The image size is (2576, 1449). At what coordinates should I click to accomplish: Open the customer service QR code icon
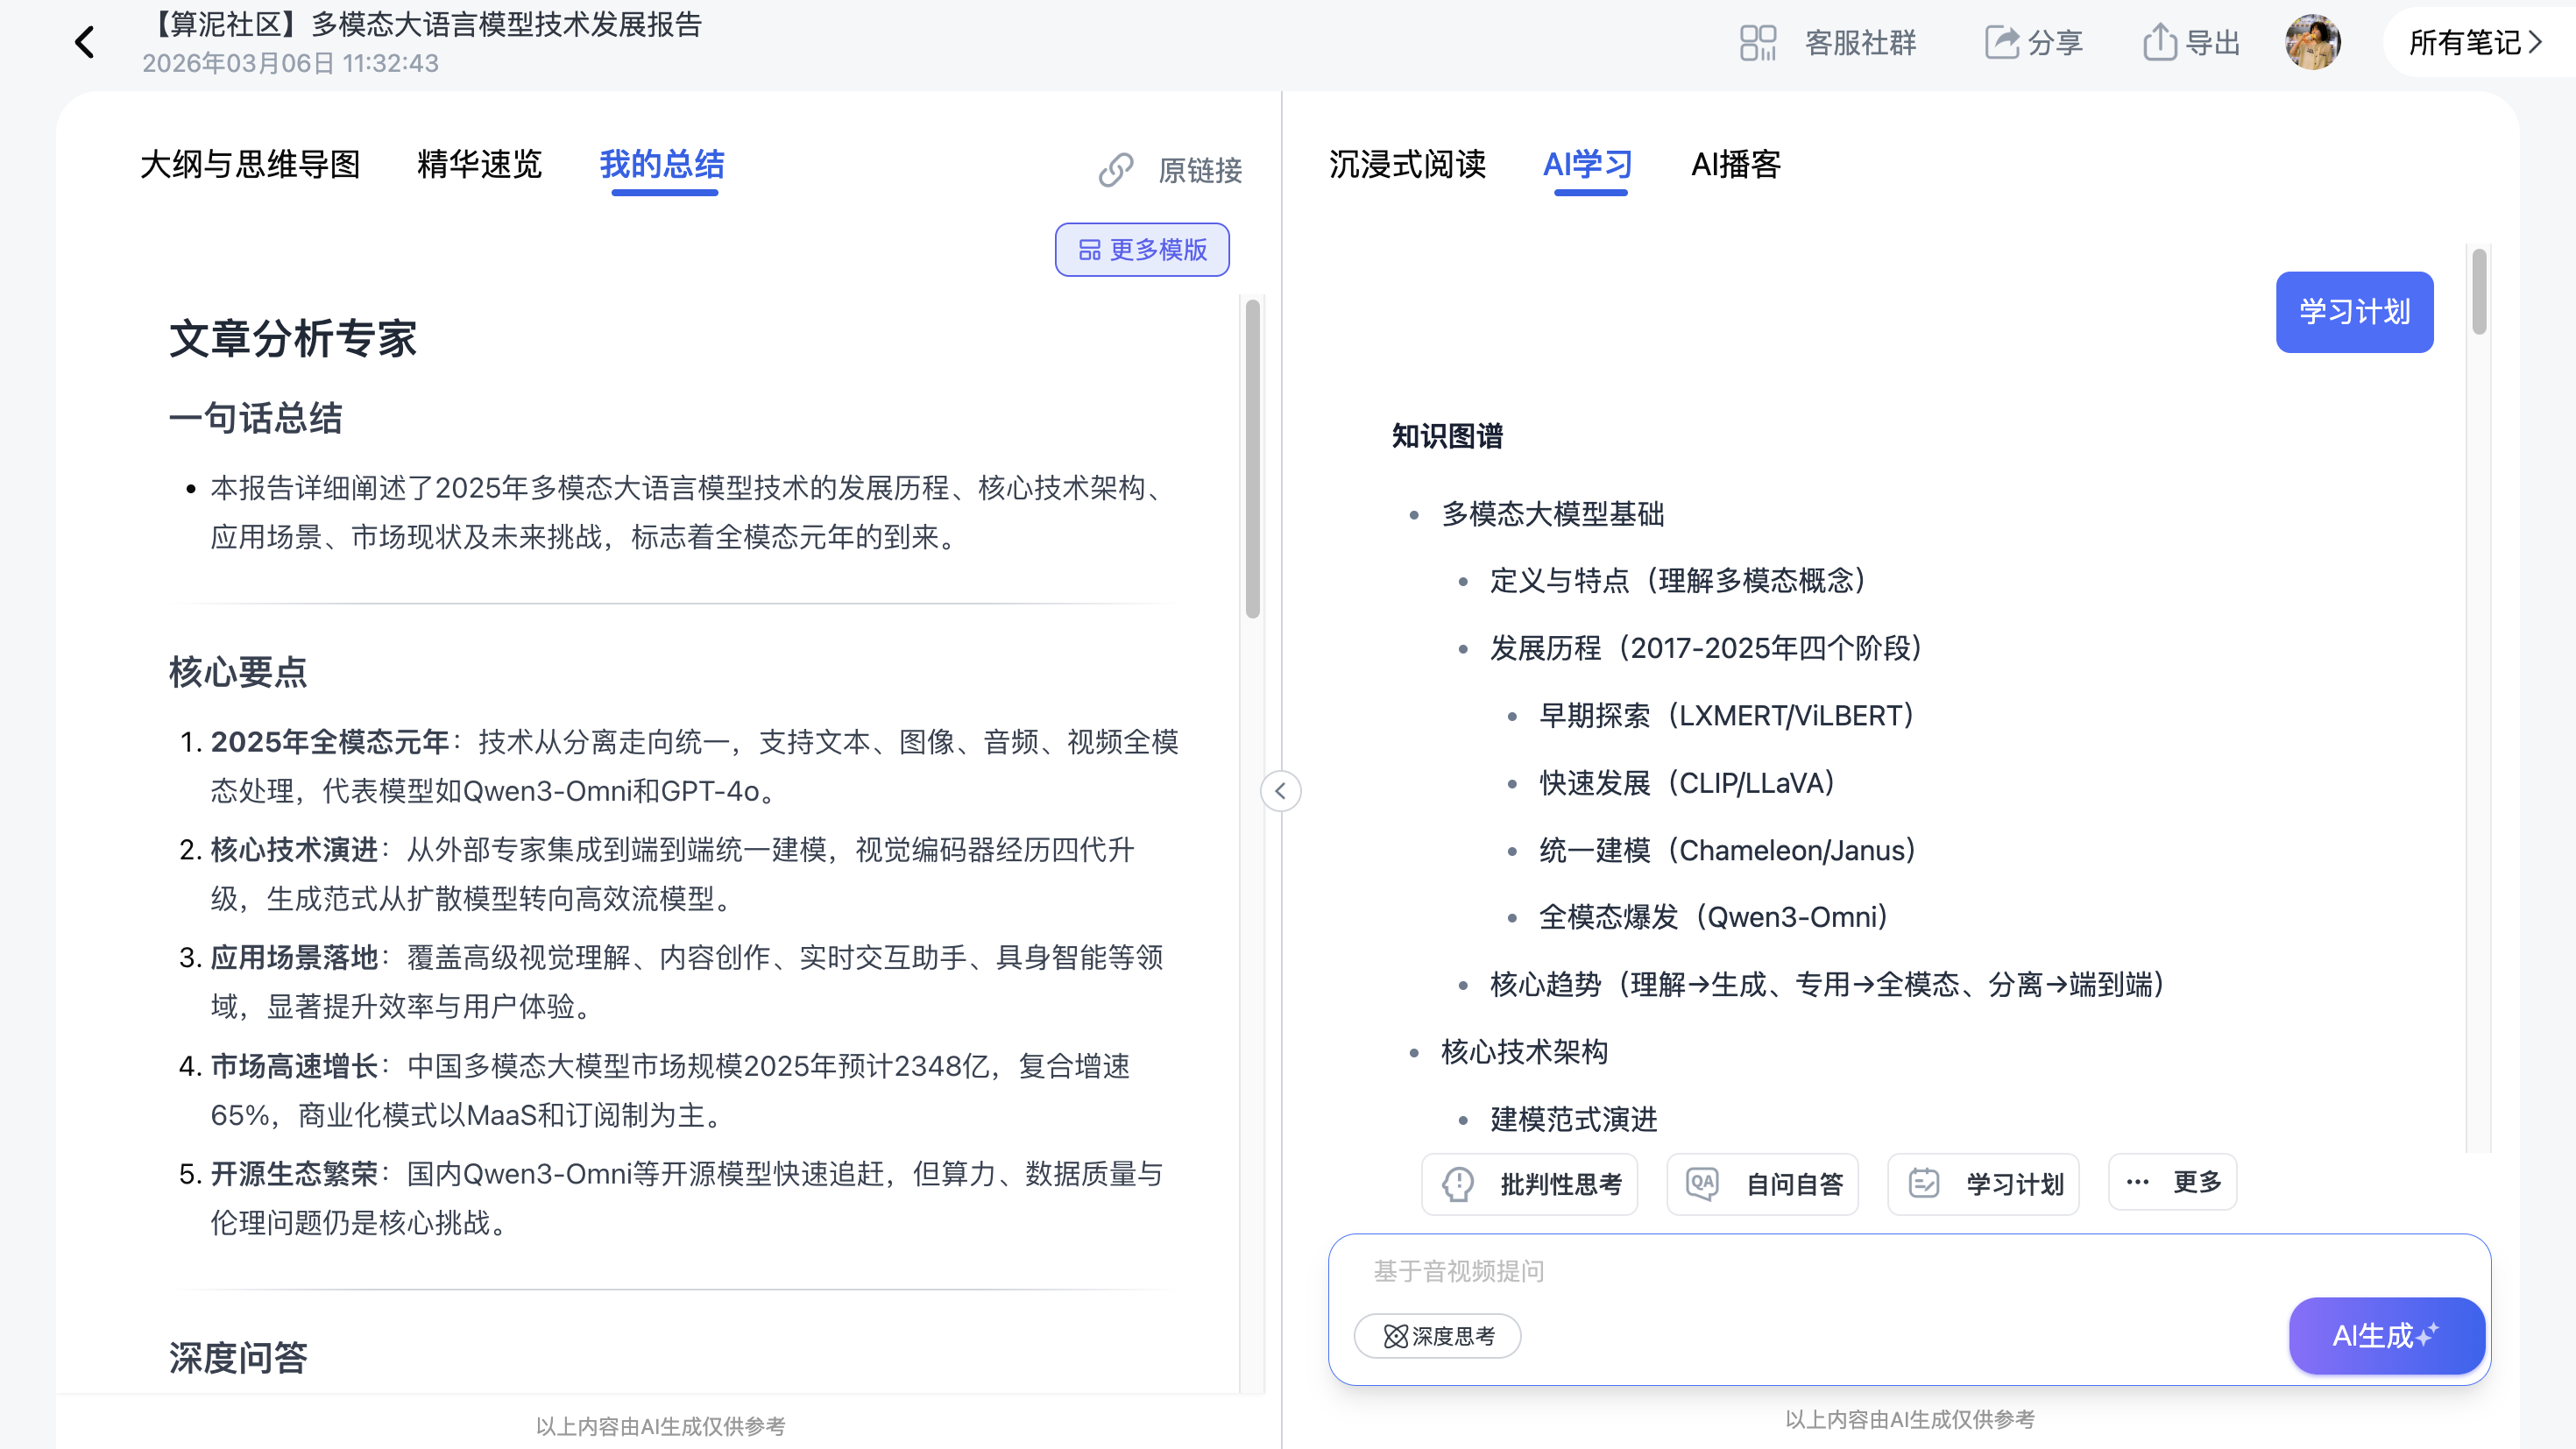coord(1757,42)
